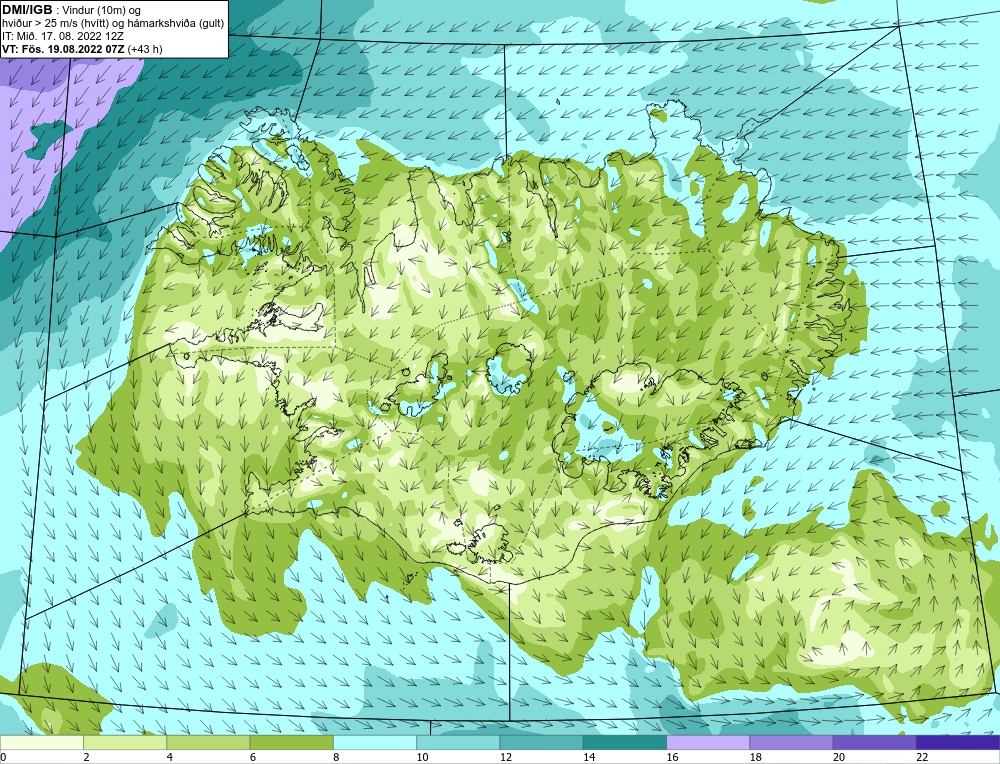Select the 8–10 m/s light cyan swatch
Screen dimensions: 1000x764
point(375,742)
